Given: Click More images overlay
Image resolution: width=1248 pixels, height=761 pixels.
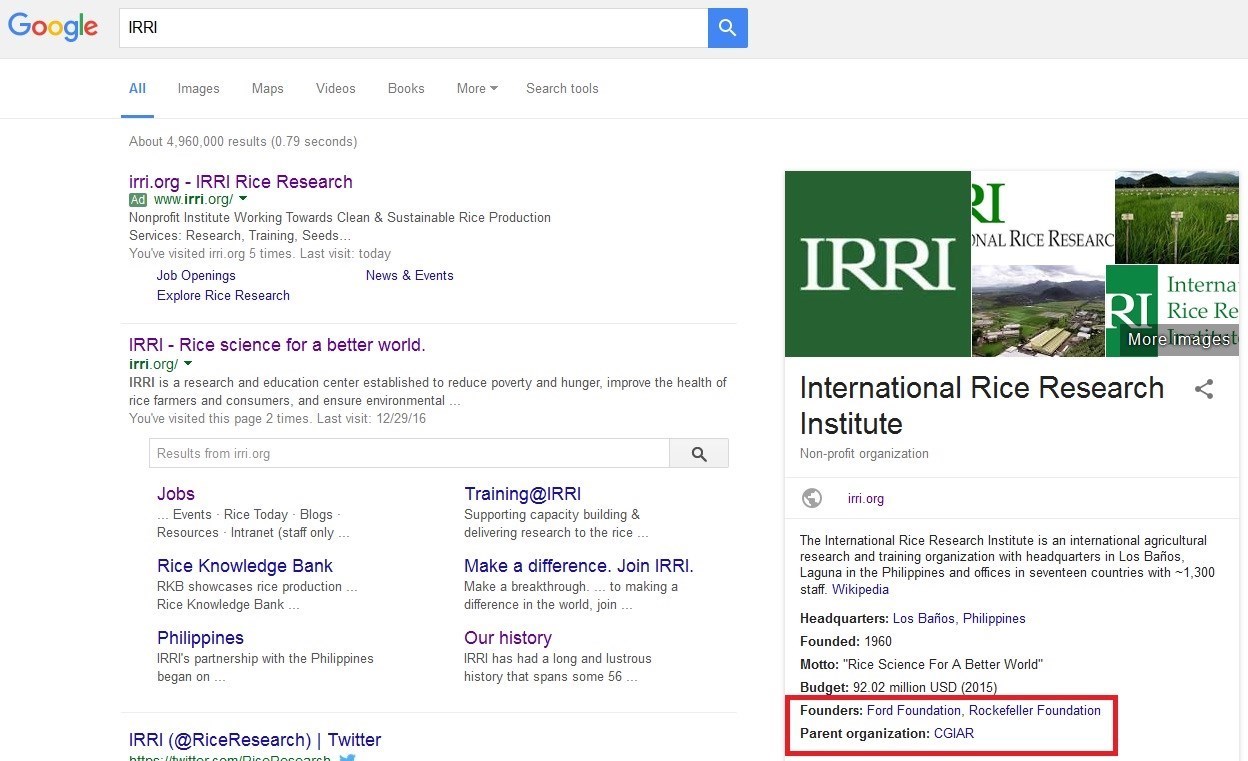Looking at the screenshot, I should point(1178,339).
